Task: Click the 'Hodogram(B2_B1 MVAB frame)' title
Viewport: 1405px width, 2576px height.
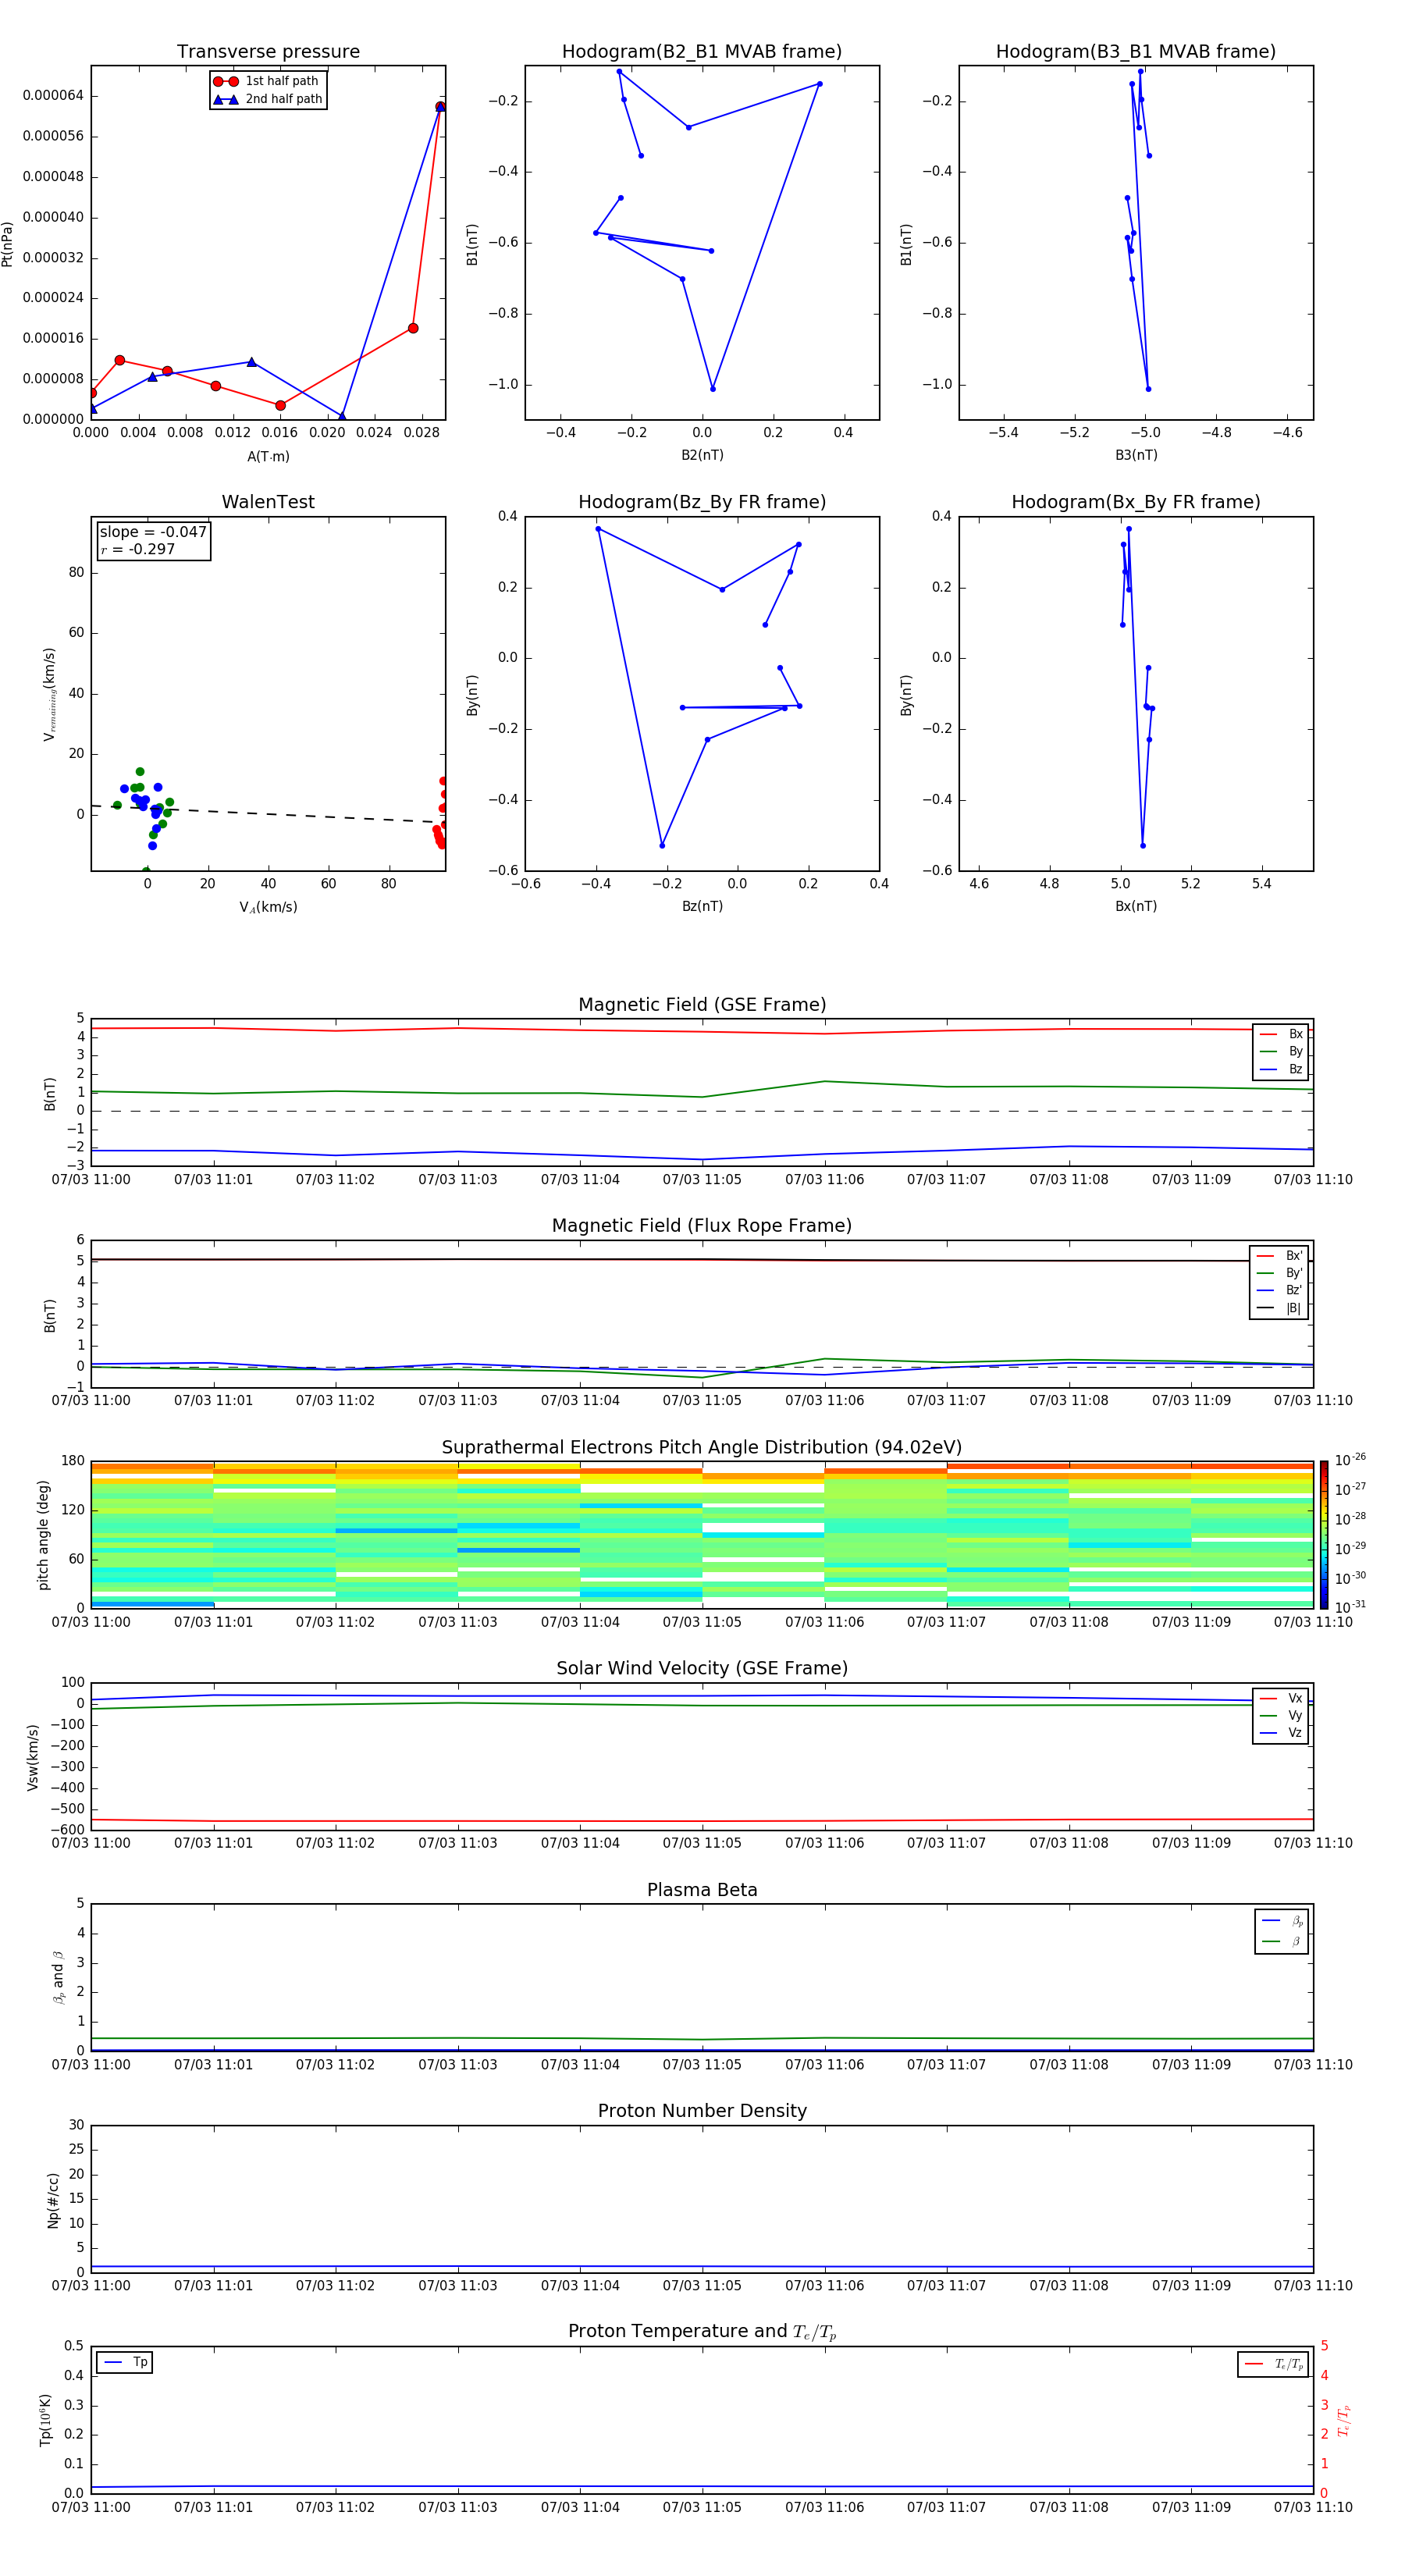Action: coord(701,52)
